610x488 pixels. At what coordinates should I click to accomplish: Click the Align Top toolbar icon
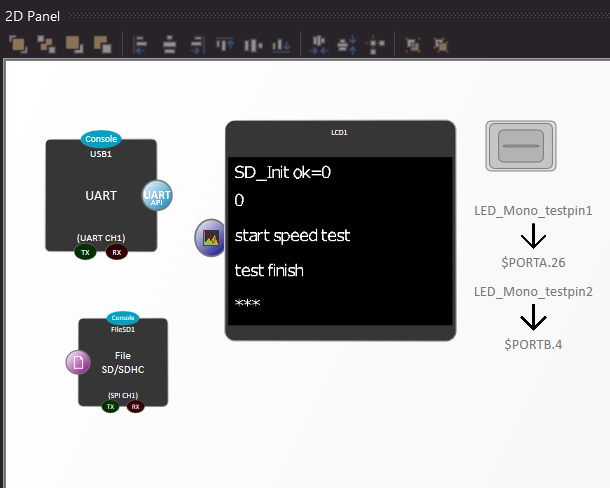(225, 44)
